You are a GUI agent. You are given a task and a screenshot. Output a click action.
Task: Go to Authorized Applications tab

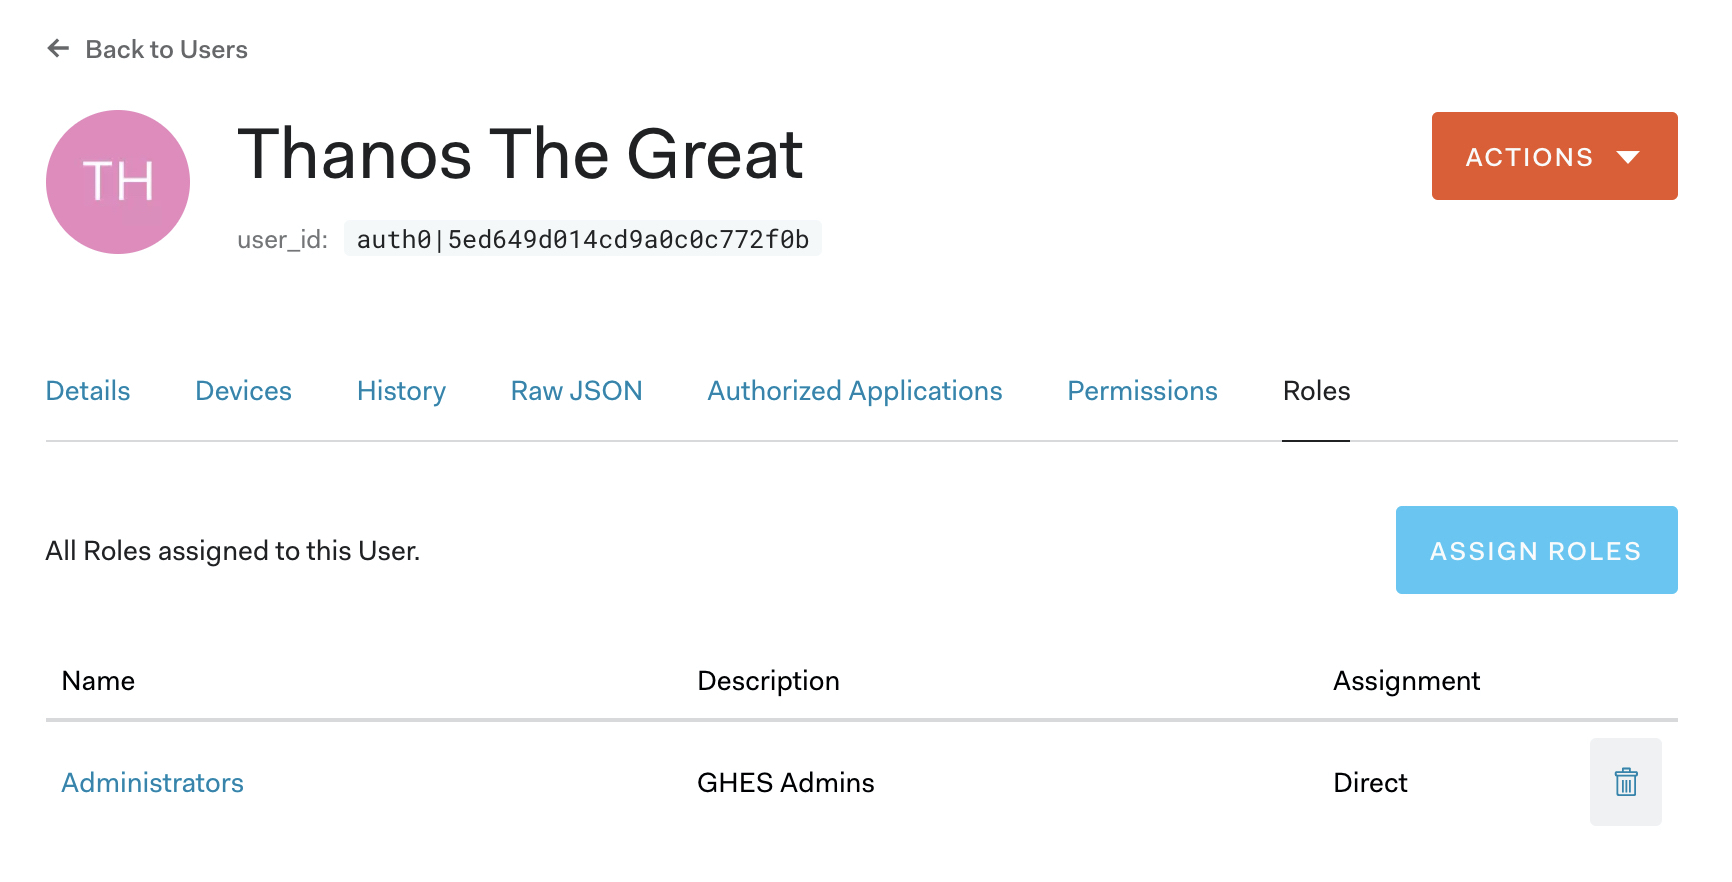coord(854,391)
